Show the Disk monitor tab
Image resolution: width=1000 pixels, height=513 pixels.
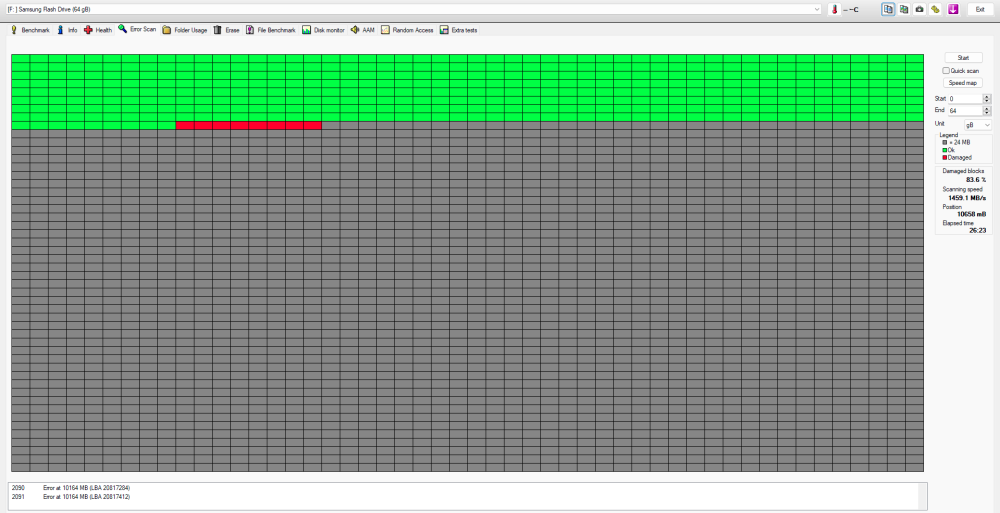point(323,30)
